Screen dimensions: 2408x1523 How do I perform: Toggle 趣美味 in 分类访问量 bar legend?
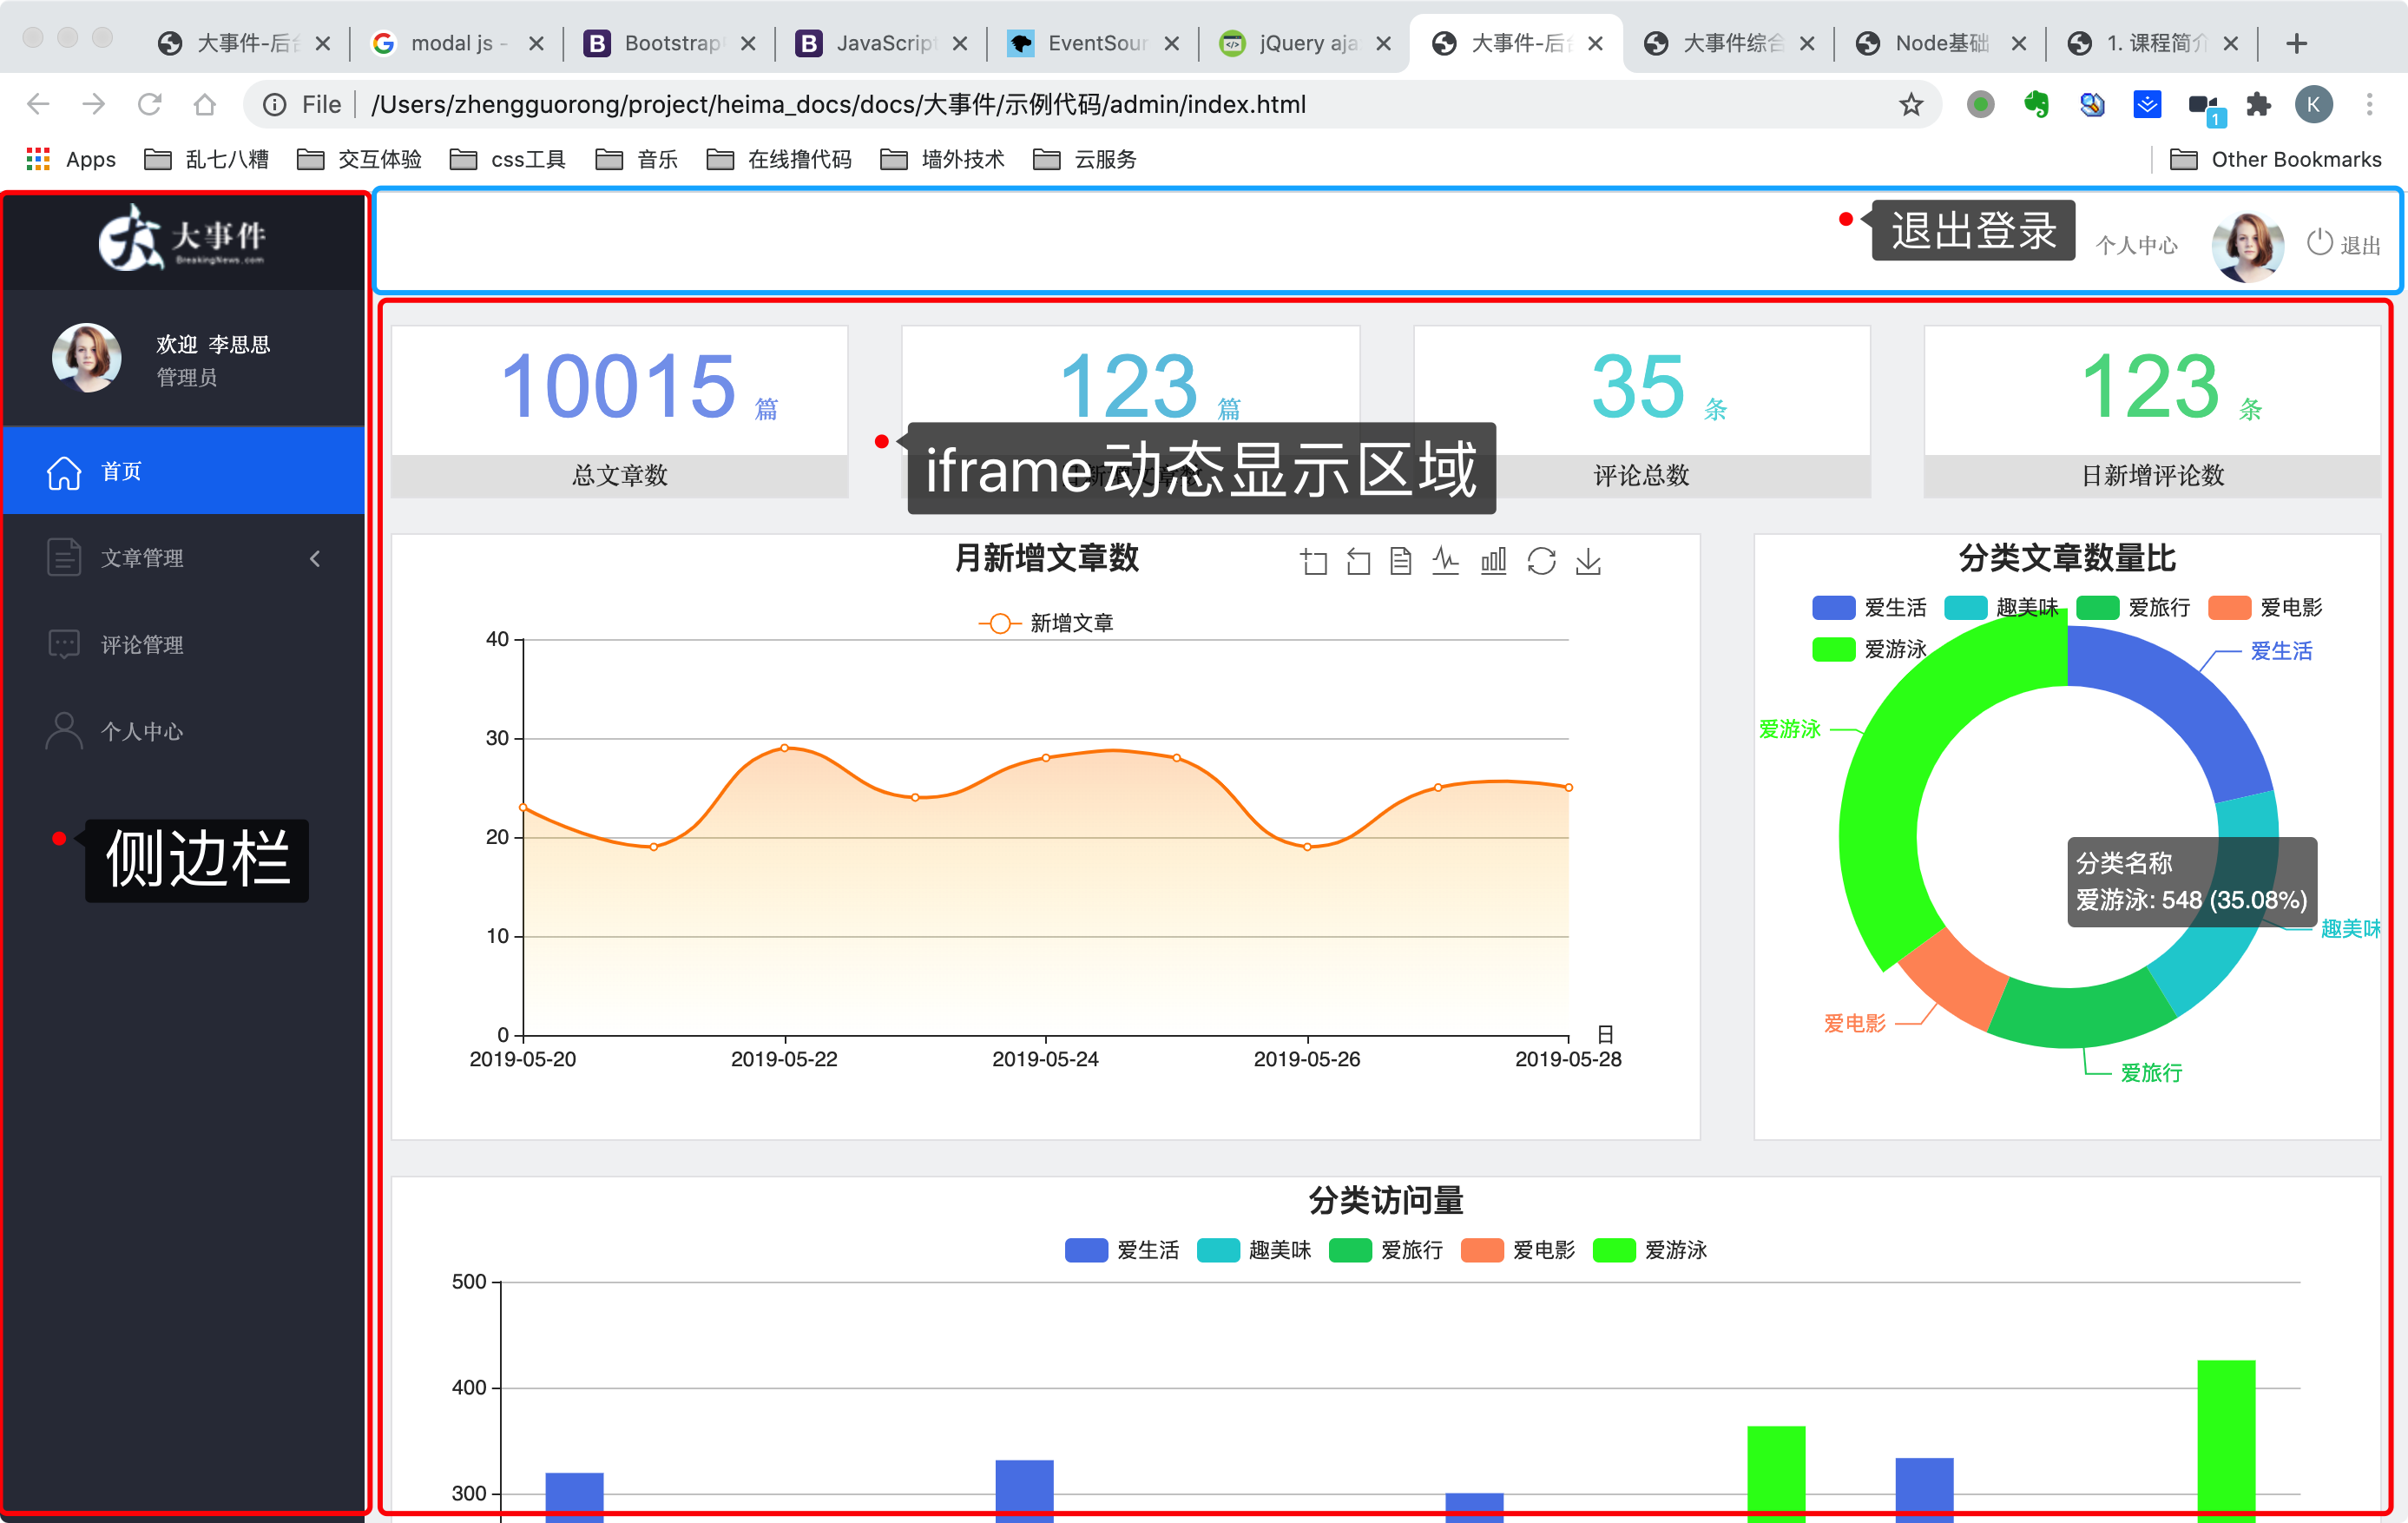click(1254, 1250)
